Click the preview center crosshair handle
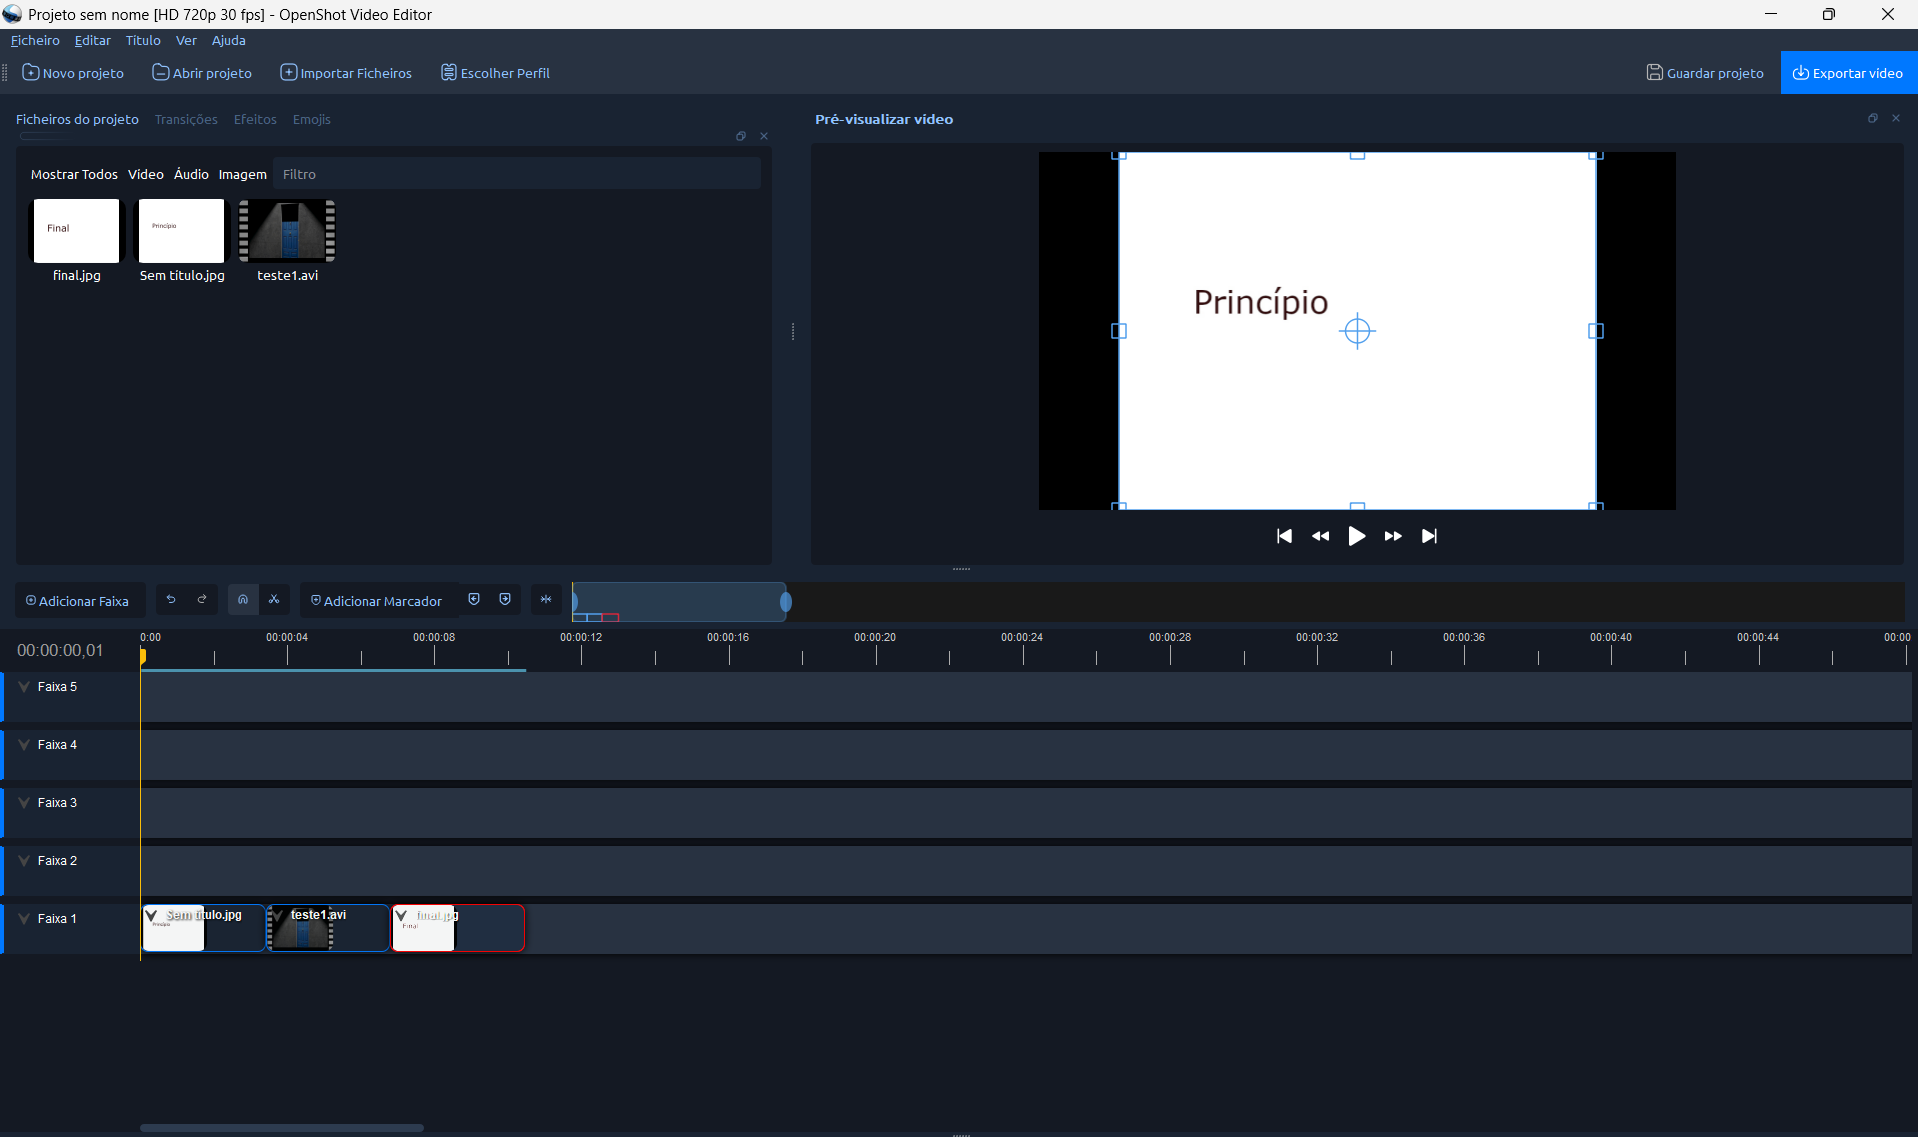Viewport: 1918px width, 1137px height. point(1357,331)
